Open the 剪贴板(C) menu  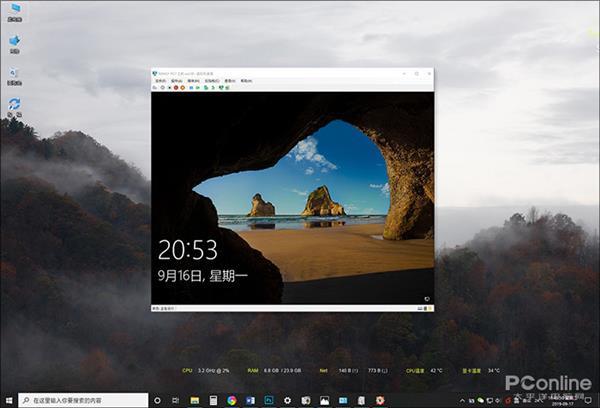212,81
